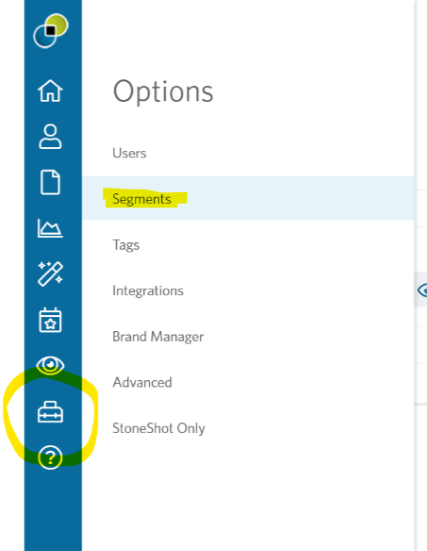Open the Contacts person icon
Screen dimensions: 427x551
(x=50, y=137)
